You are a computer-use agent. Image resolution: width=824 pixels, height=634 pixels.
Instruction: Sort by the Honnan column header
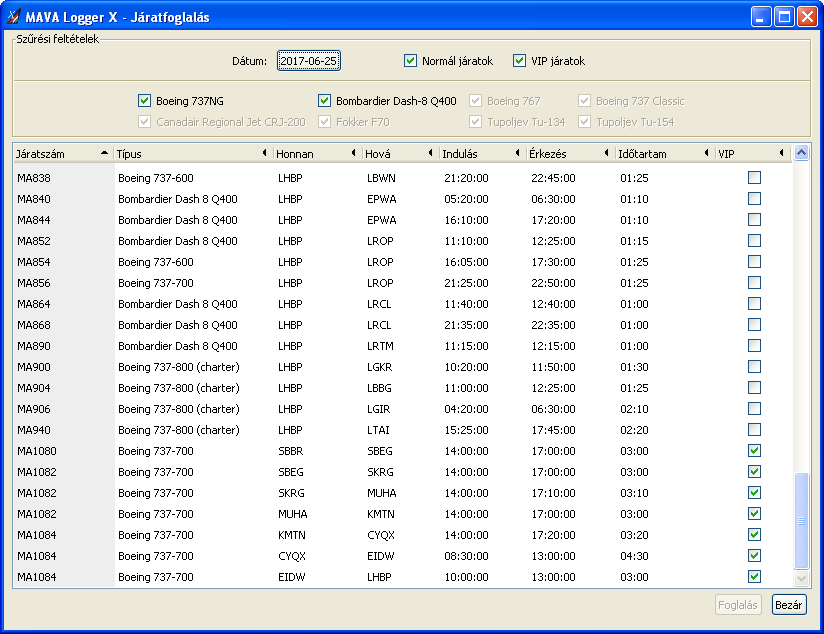[x=317, y=154]
